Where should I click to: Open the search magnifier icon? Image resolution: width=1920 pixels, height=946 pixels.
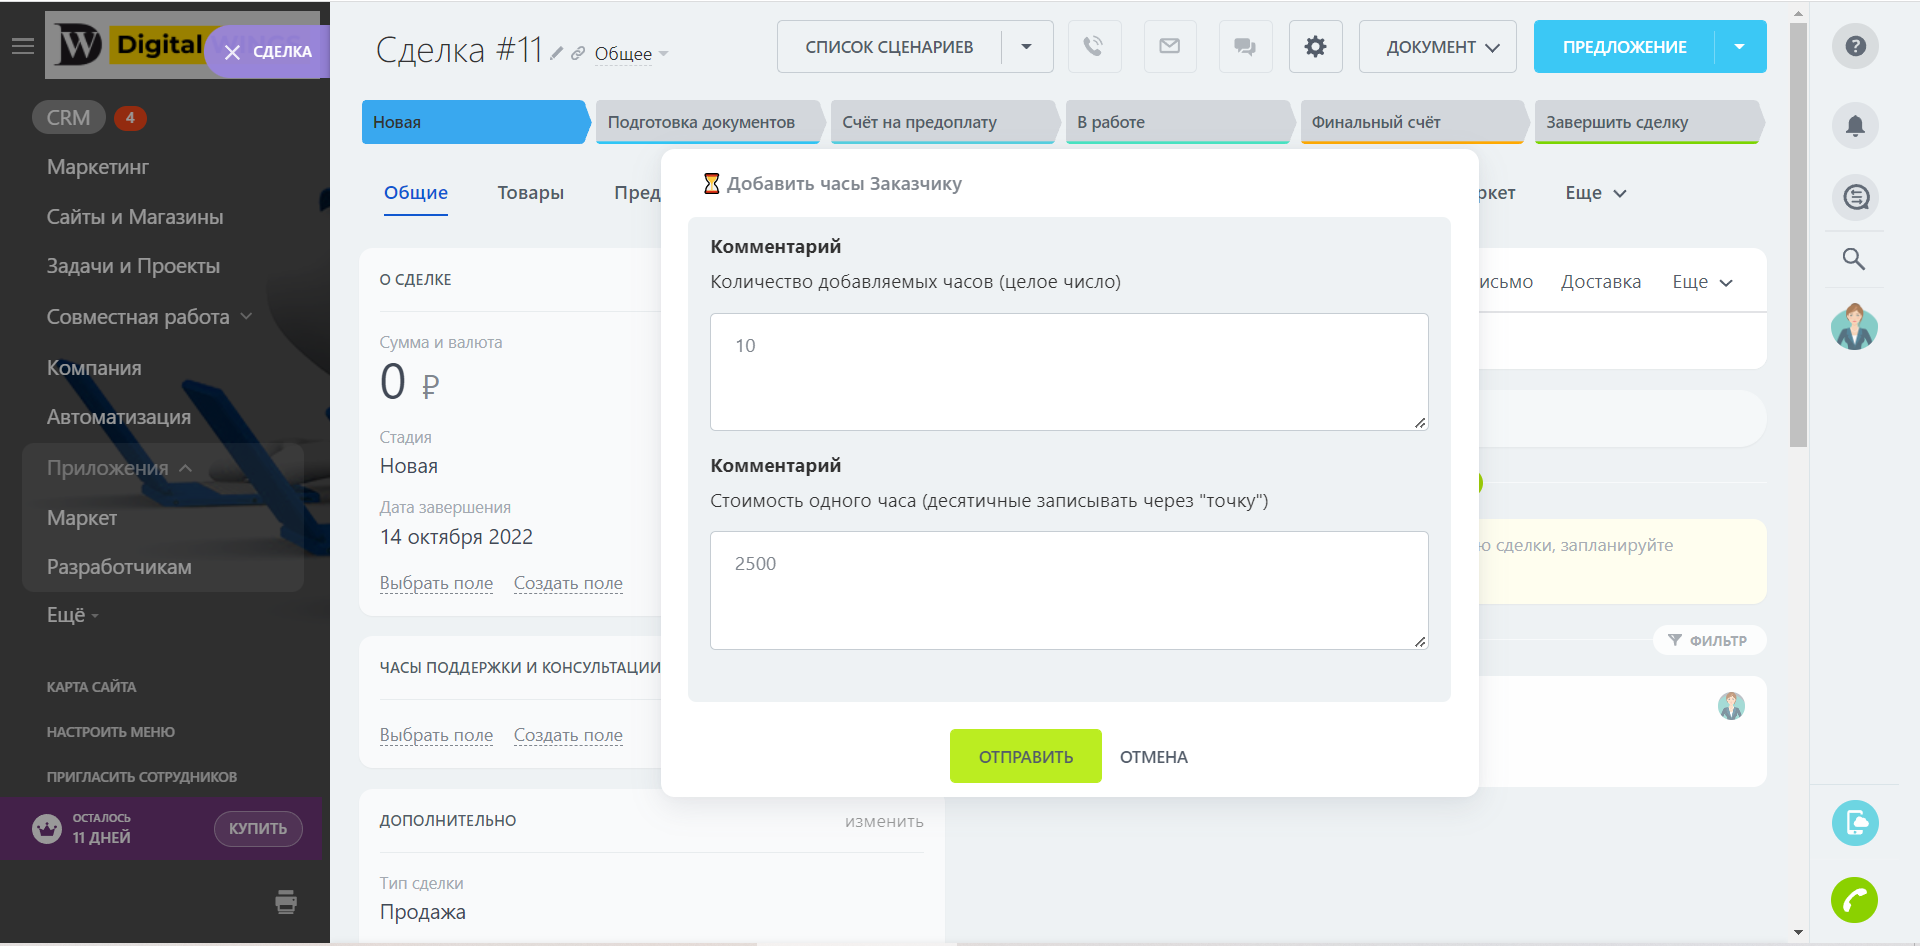pyautogui.click(x=1854, y=259)
